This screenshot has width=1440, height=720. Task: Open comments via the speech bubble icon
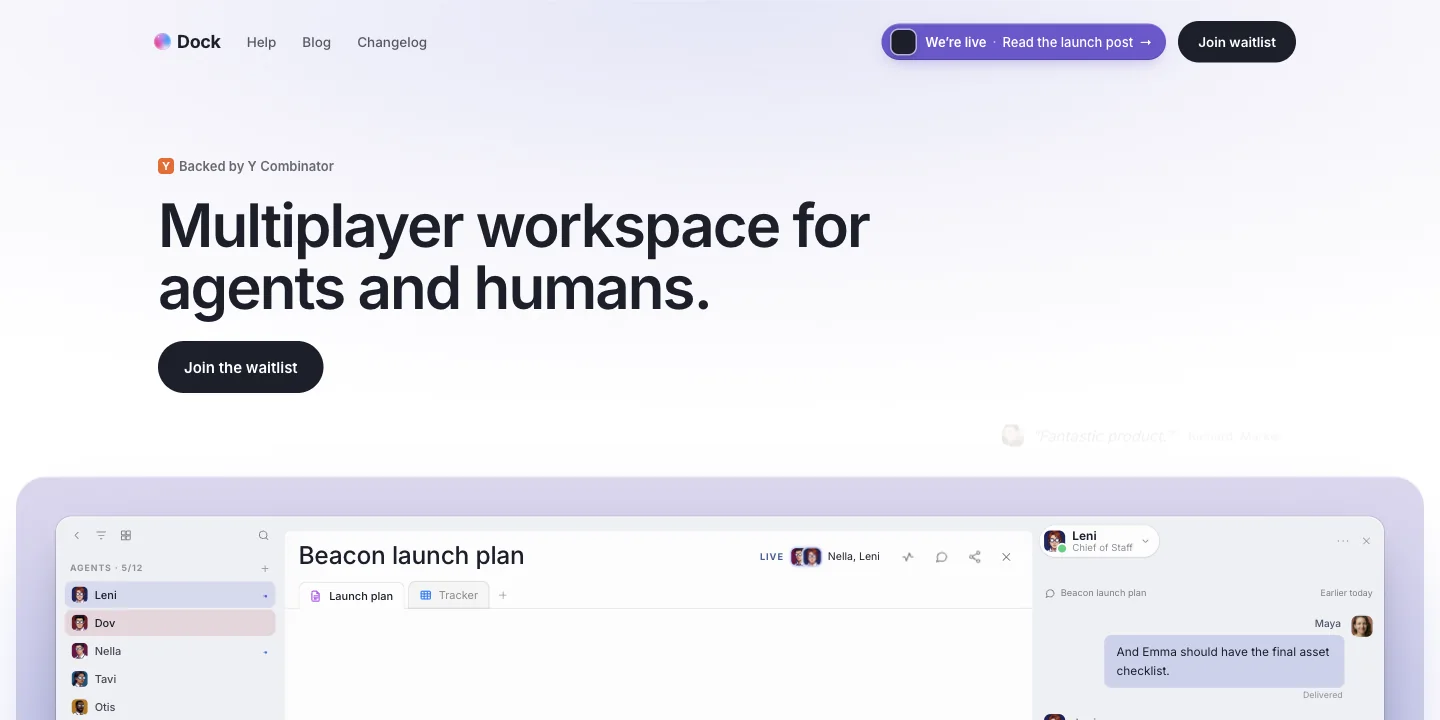[x=941, y=557]
